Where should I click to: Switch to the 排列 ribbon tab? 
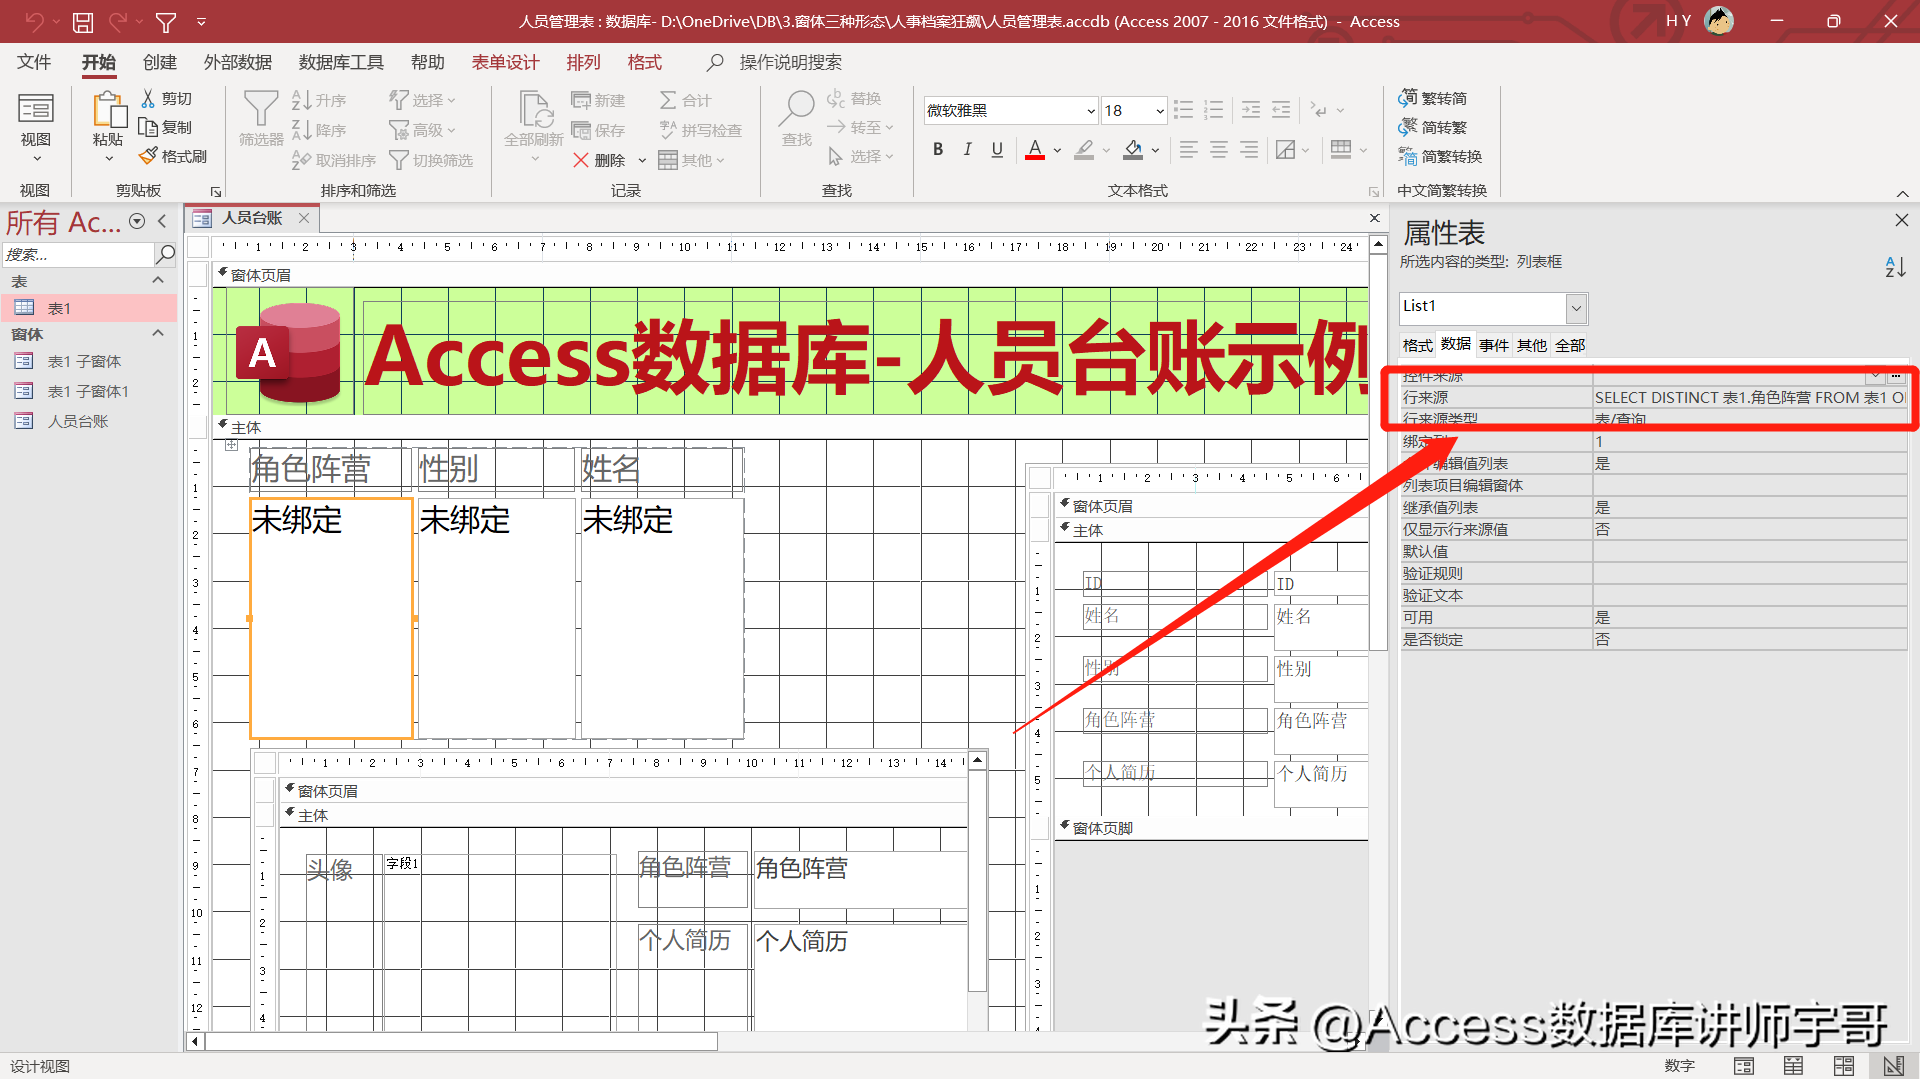583,62
